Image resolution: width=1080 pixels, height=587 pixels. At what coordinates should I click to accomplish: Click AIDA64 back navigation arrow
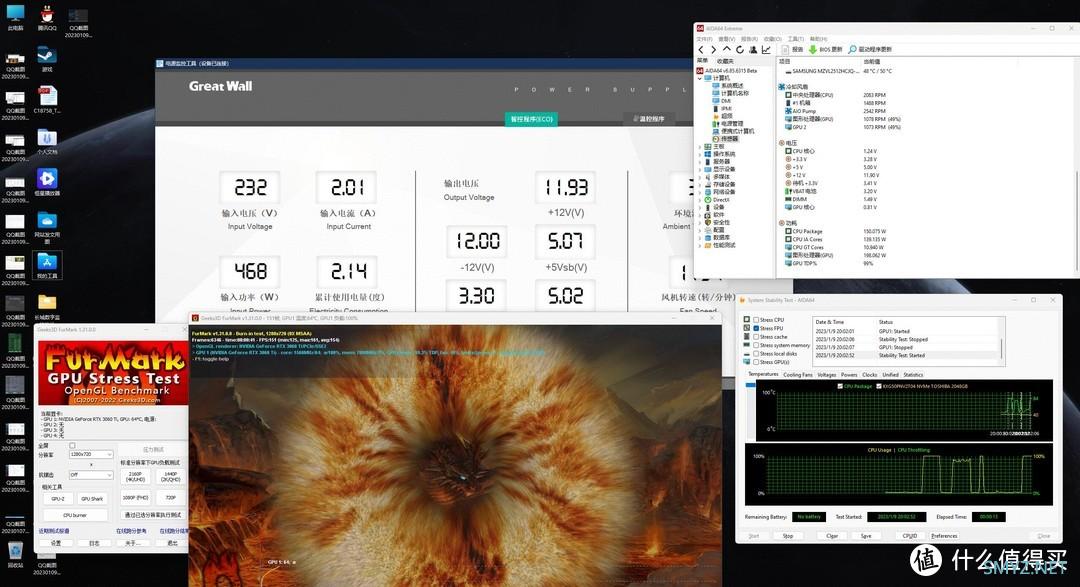[x=701, y=50]
